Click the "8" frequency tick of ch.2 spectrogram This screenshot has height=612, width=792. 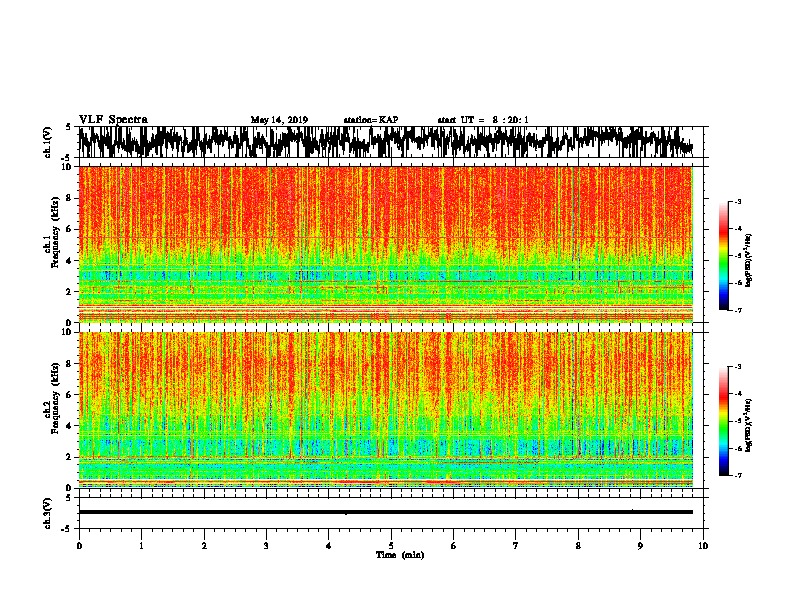tap(70, 364)
